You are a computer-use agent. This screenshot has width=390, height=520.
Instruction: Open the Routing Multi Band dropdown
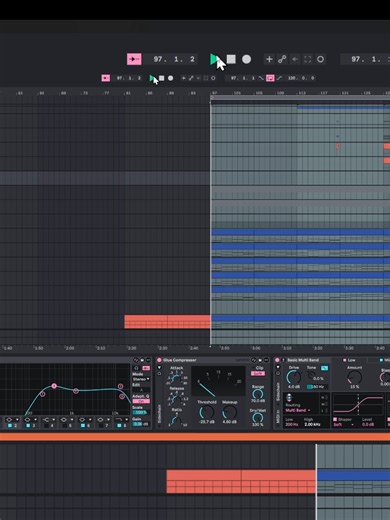(298, 410)
